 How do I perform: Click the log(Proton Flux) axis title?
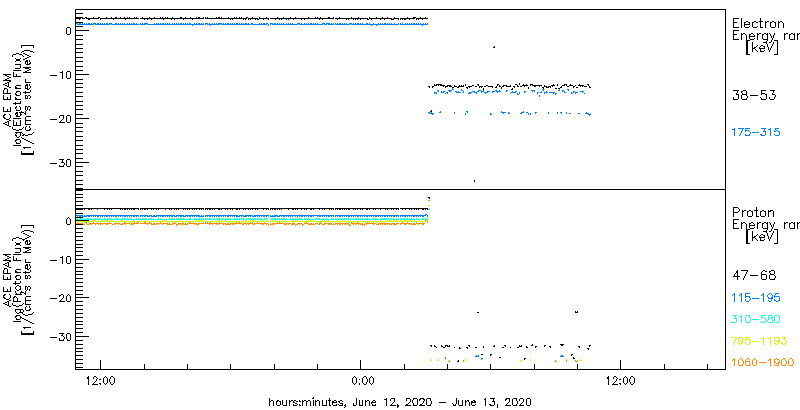click(18, 278)
